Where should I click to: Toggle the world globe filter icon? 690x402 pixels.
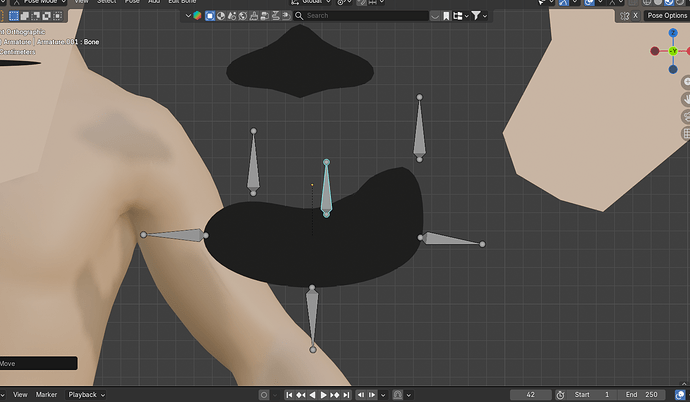pyautogui.click(x=243, y=16)
